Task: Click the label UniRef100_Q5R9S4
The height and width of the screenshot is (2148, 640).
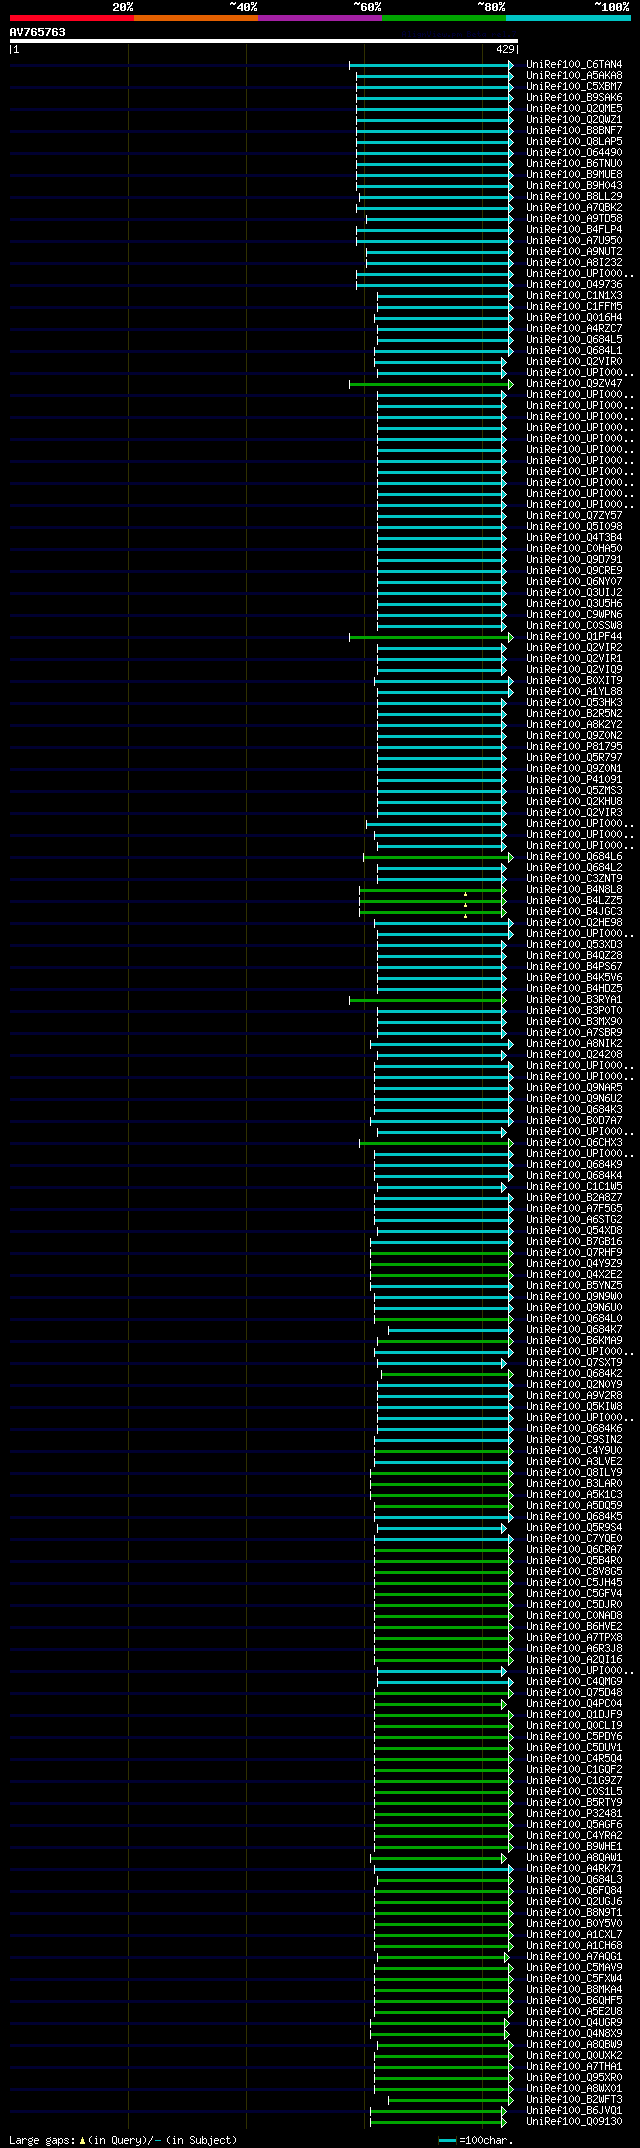Action: click(x=574, y=1528)
